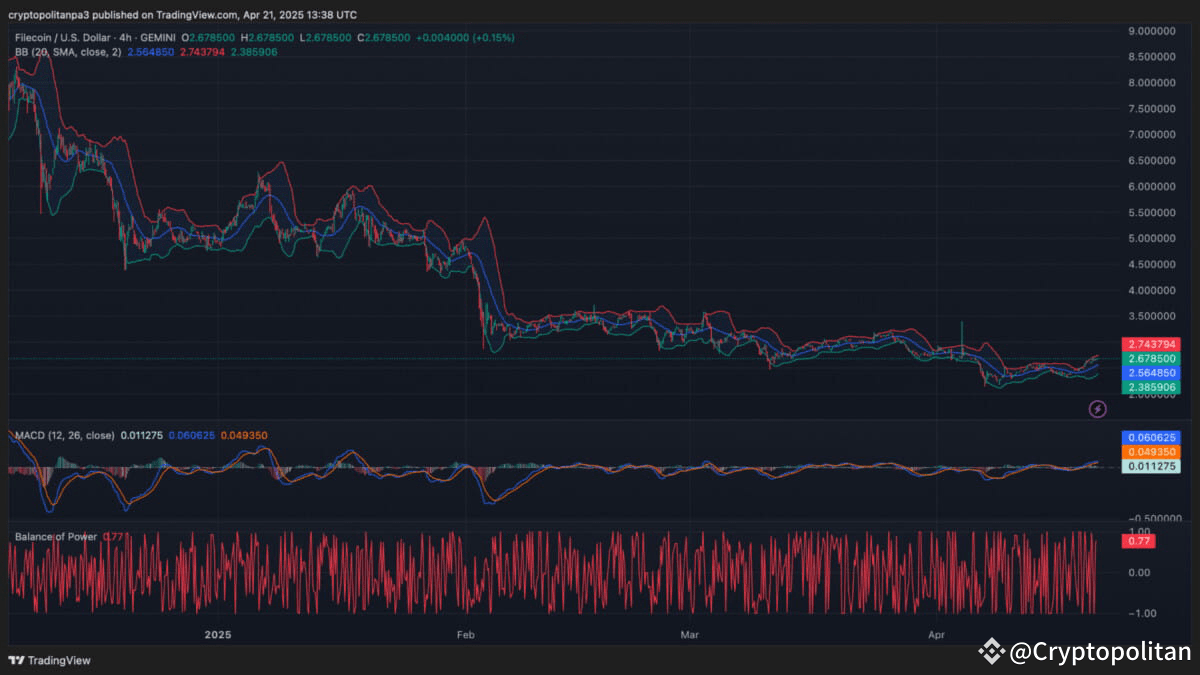The height and width of the screenshot is (675, 1200).
Task: Click 0.011275 tag on MACD axis
Action: tap(1152, 466)
